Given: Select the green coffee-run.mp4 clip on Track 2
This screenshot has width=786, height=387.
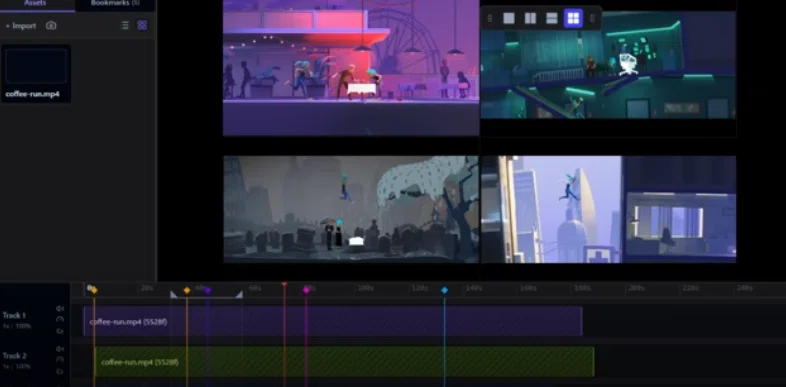Looking at the screenshot, I should pos(344,362).
